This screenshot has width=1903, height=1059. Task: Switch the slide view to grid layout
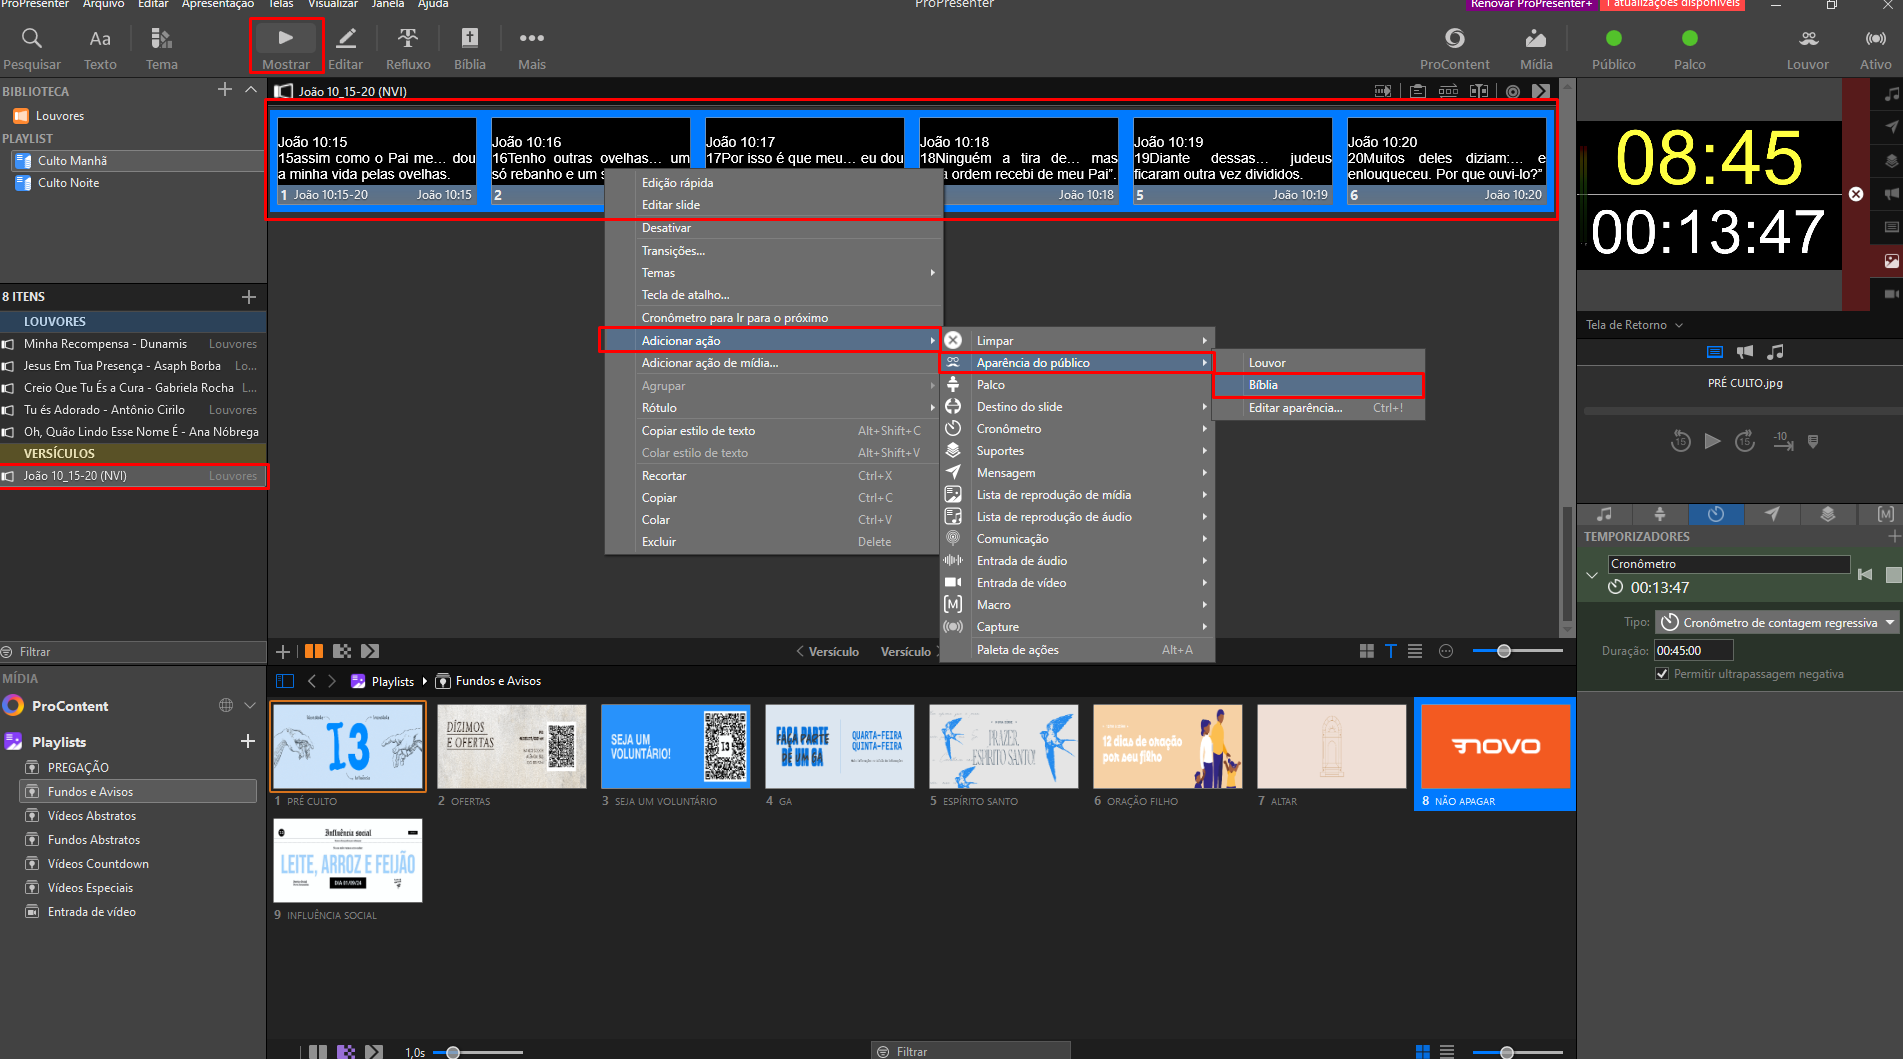click(1367, 651)
